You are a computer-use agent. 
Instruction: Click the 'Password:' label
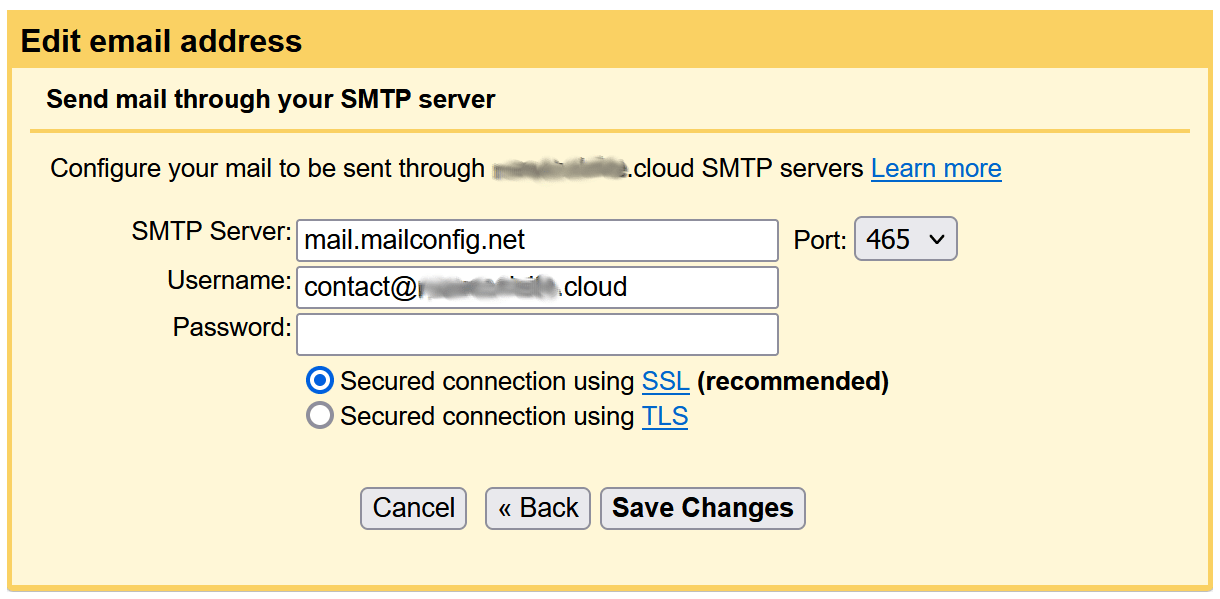click(232, 327)
